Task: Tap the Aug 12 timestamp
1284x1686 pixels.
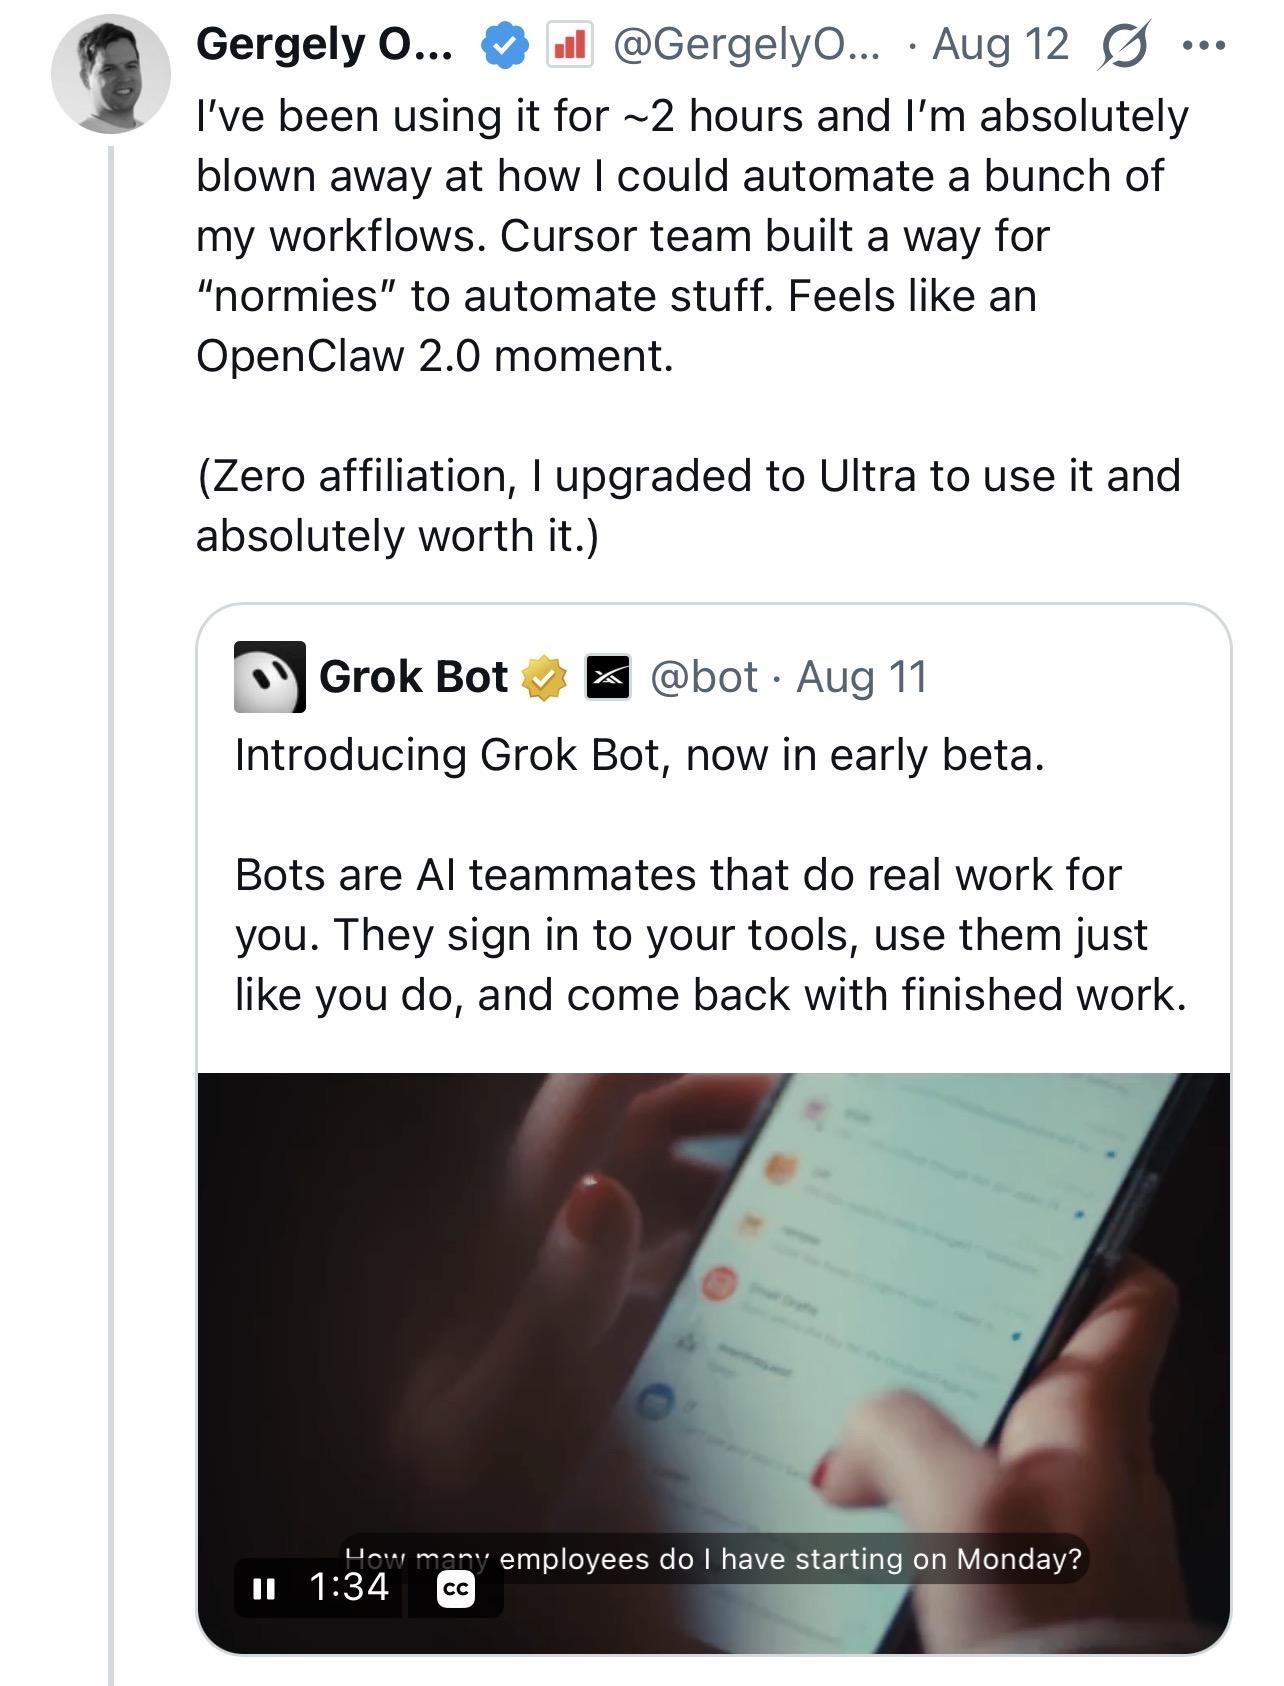Action: 1000,45
